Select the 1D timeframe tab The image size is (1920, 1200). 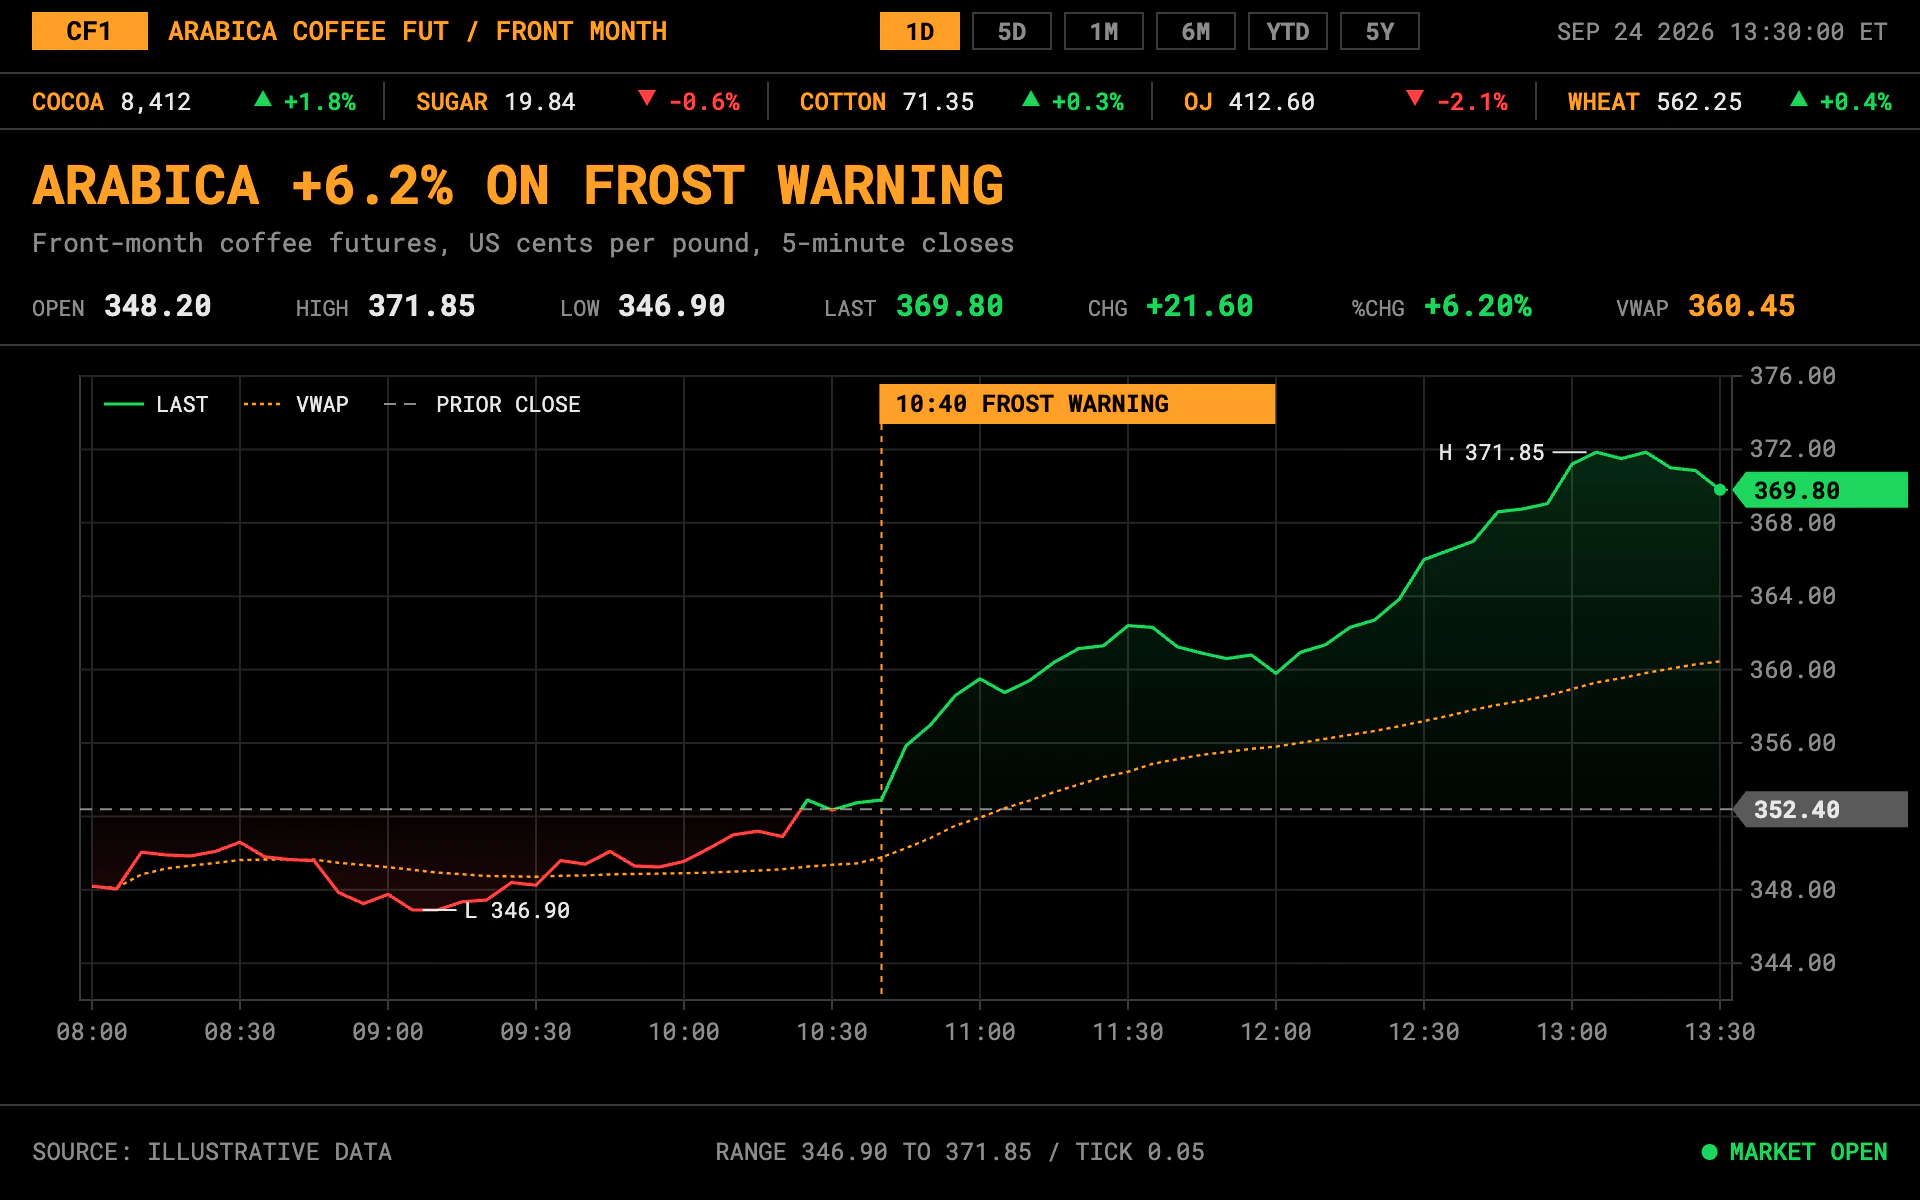[x=919, y=32]
